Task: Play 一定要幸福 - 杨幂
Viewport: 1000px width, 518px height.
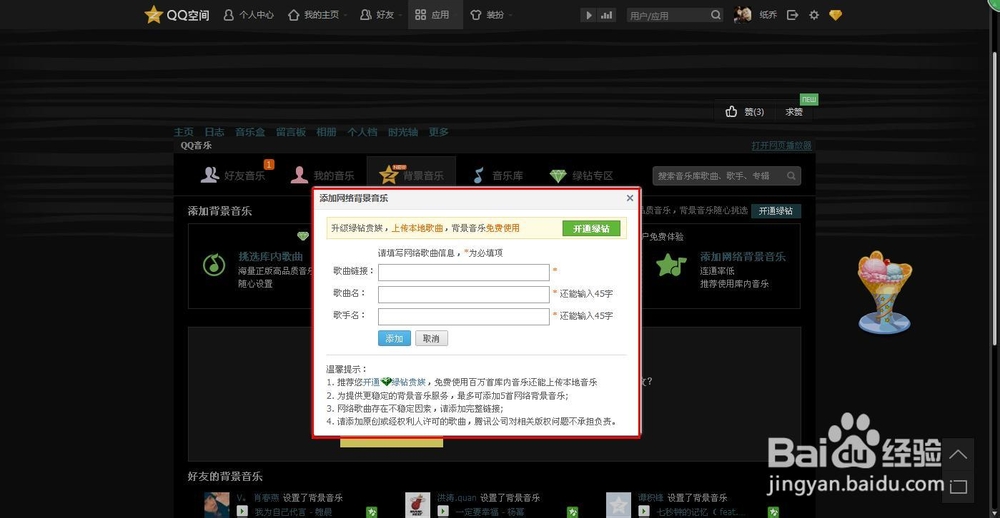Action: point(443,511)
